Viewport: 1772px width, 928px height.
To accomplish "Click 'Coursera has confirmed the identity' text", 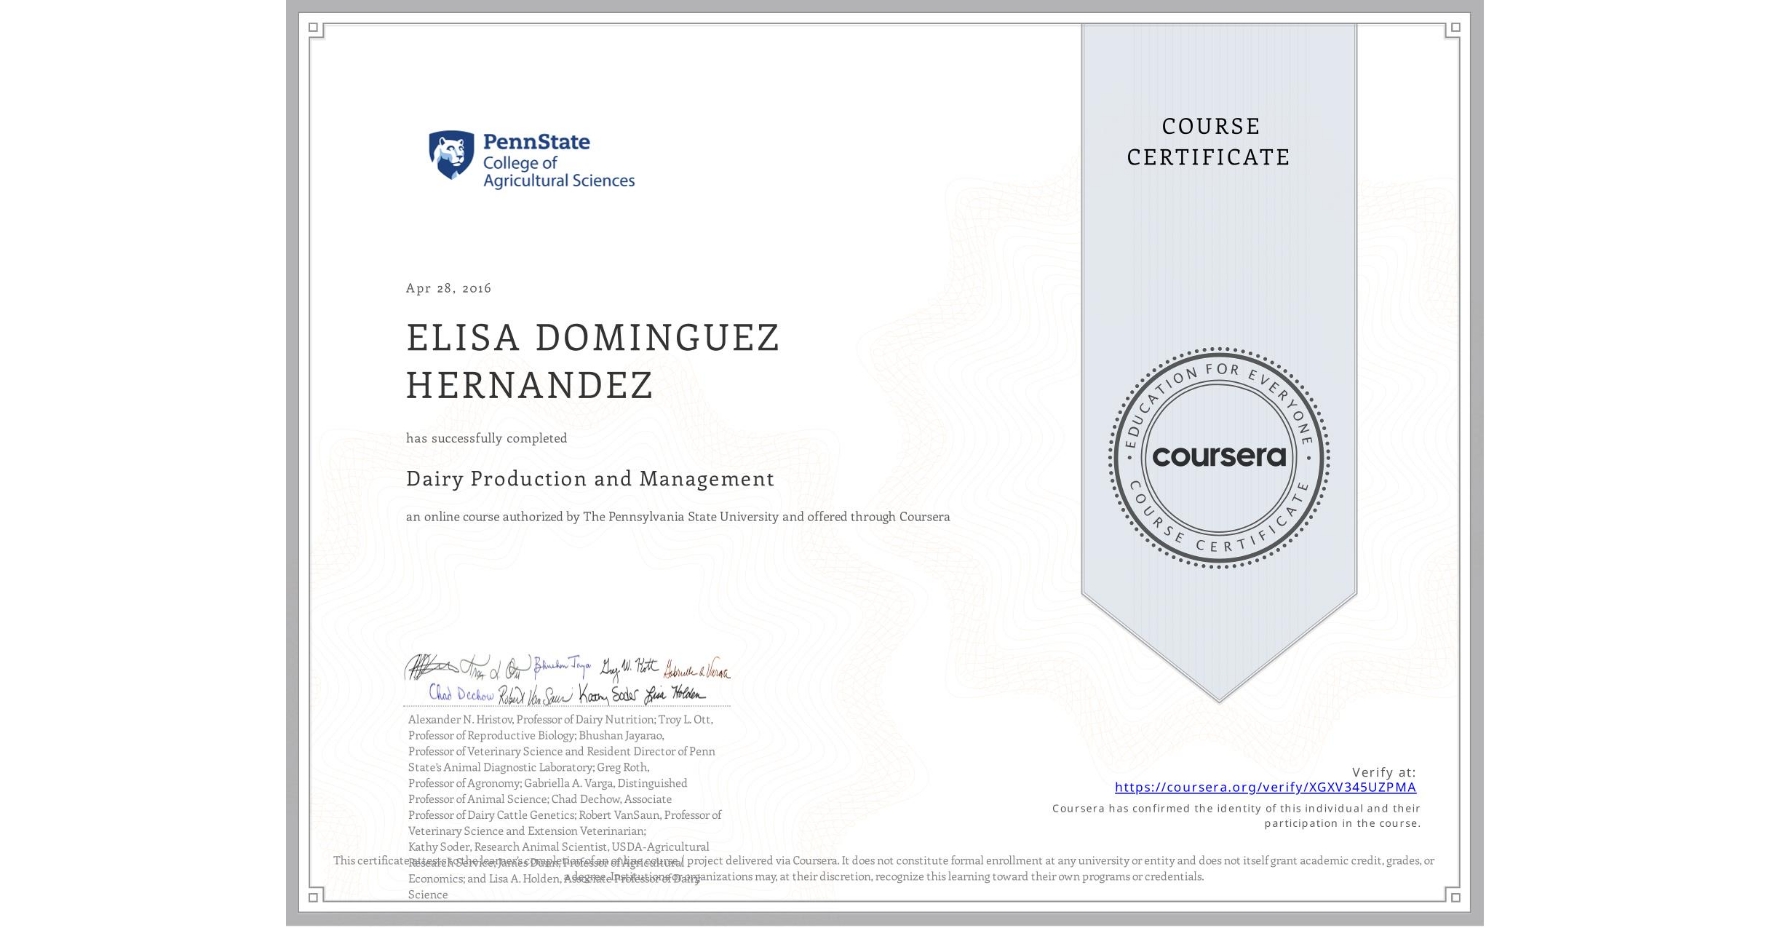I will coord(1236,808).
